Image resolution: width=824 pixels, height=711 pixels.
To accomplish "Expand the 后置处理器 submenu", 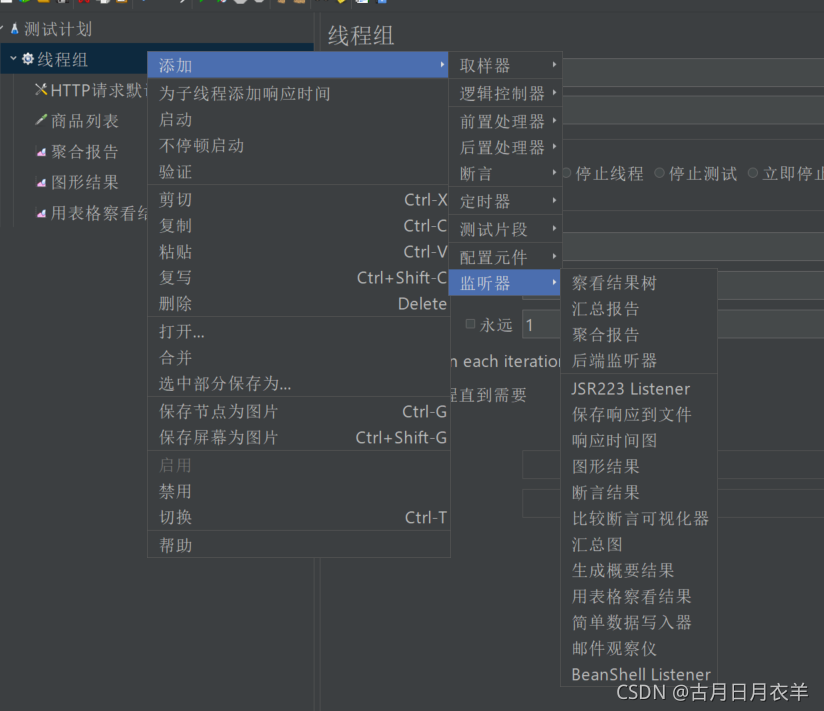I will [506, 148].
